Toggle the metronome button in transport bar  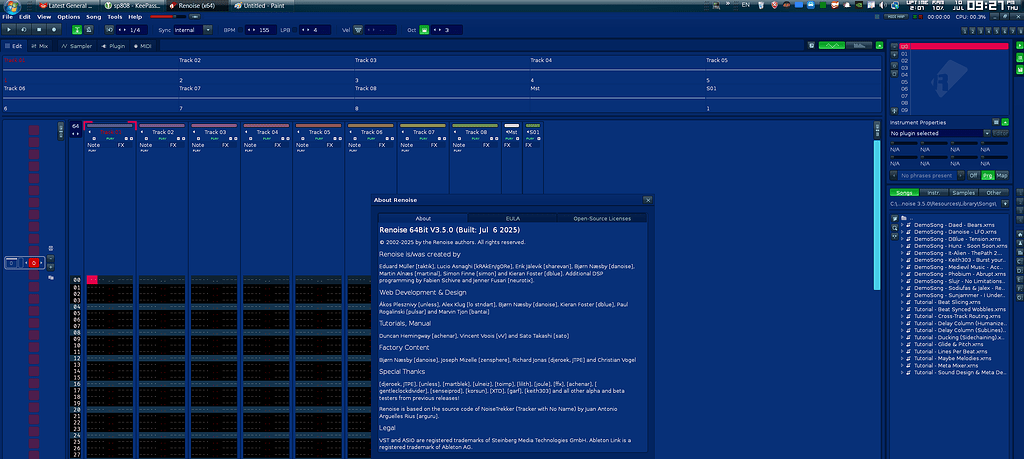point(89,29)
